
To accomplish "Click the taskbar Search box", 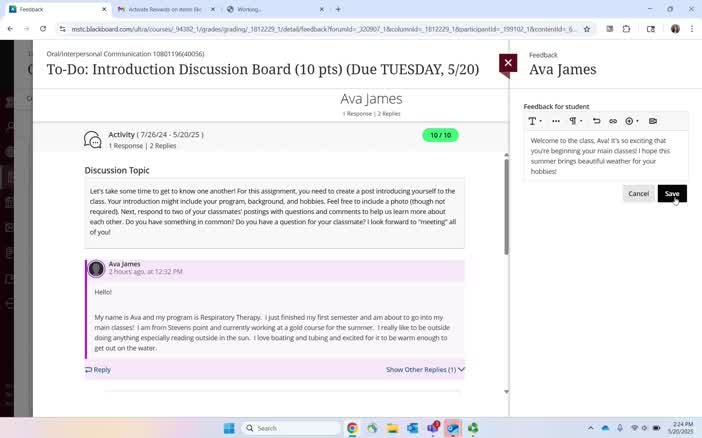I will click(x=291, y=428).
